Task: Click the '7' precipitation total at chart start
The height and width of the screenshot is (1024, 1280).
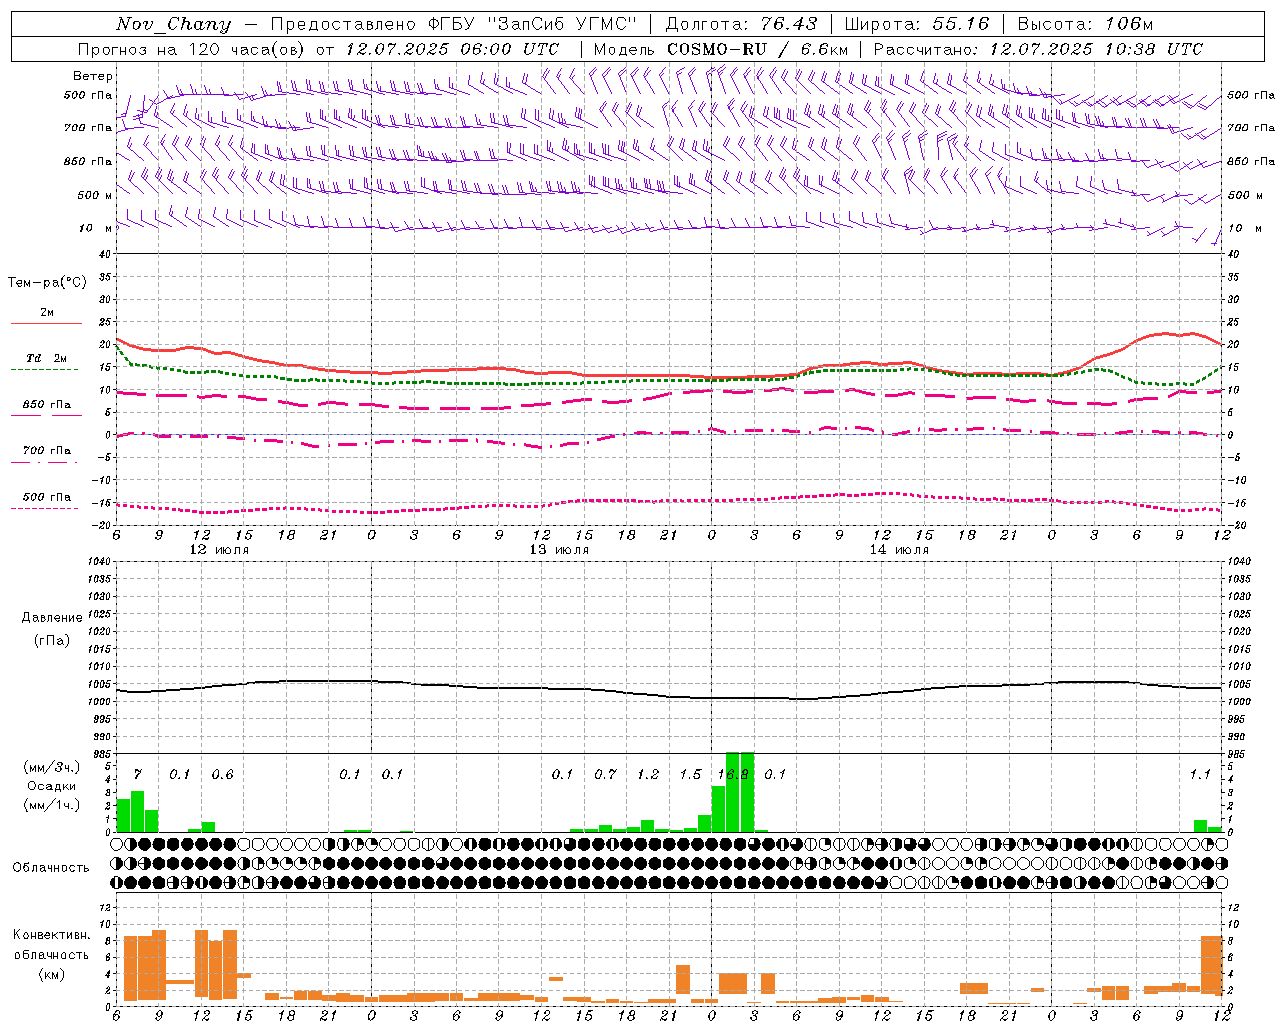Action: (x=138, y=774)
